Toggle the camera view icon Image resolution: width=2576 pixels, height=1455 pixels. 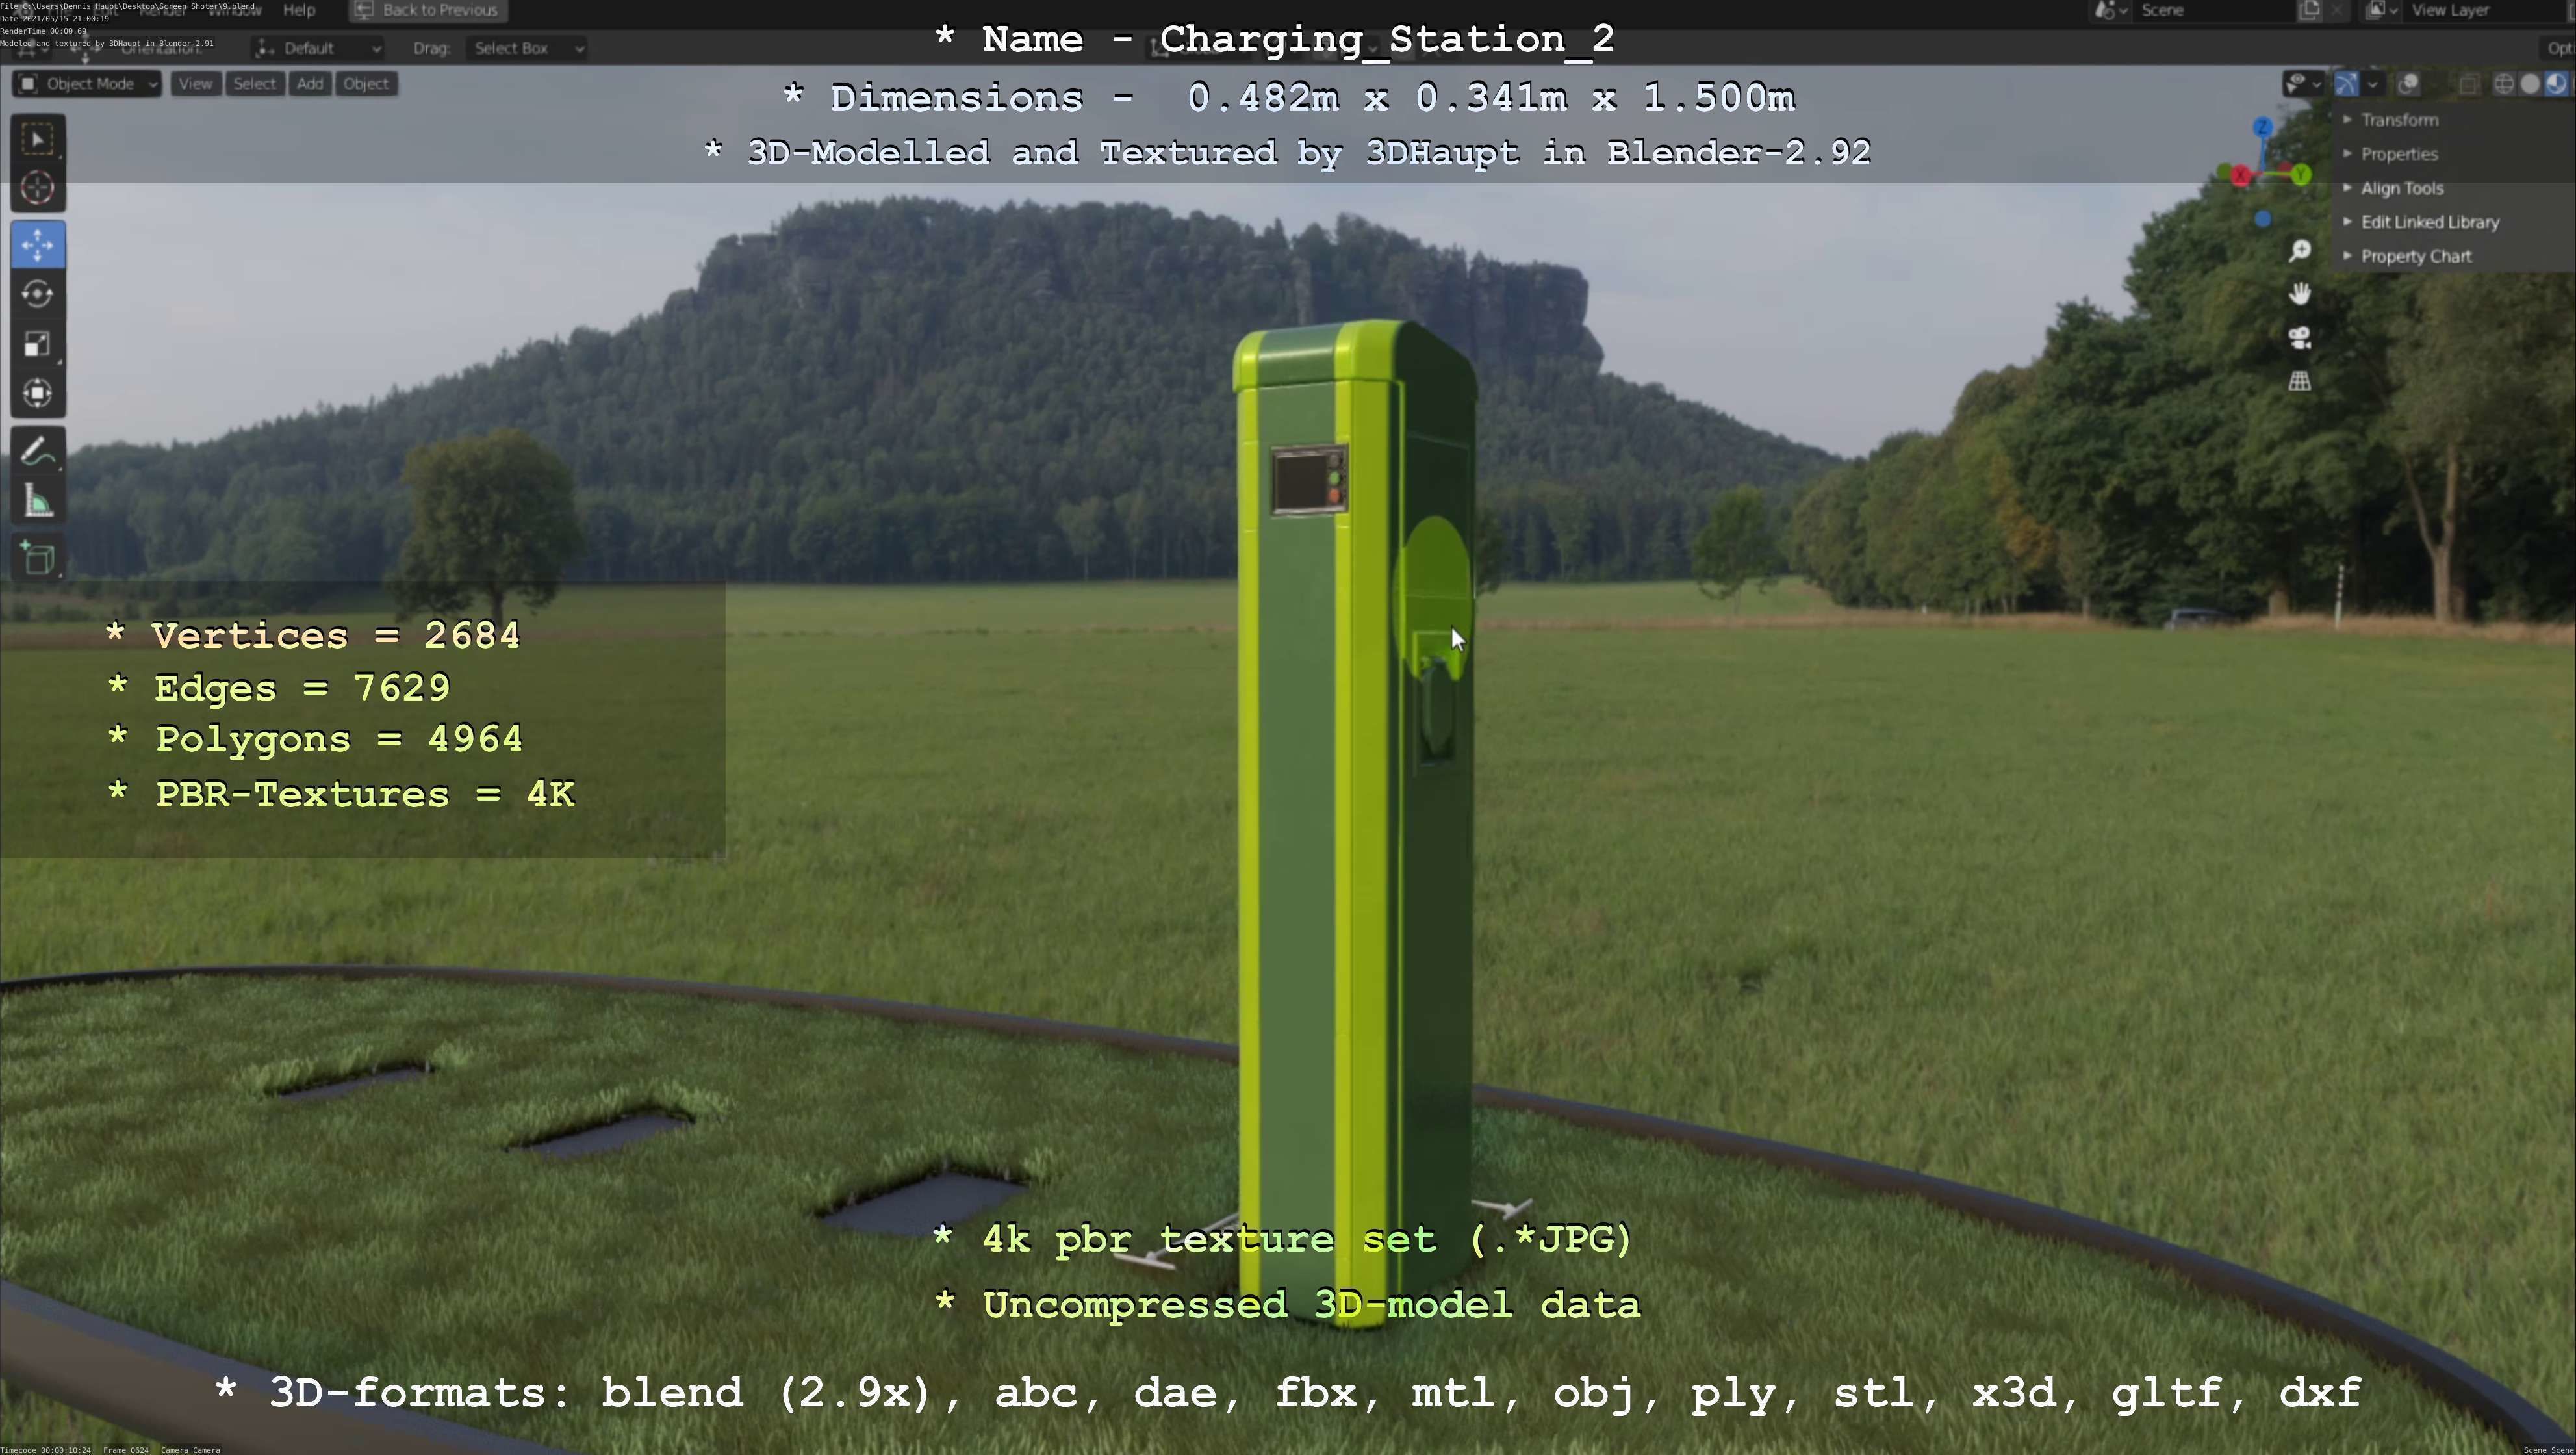(2300, 337)
